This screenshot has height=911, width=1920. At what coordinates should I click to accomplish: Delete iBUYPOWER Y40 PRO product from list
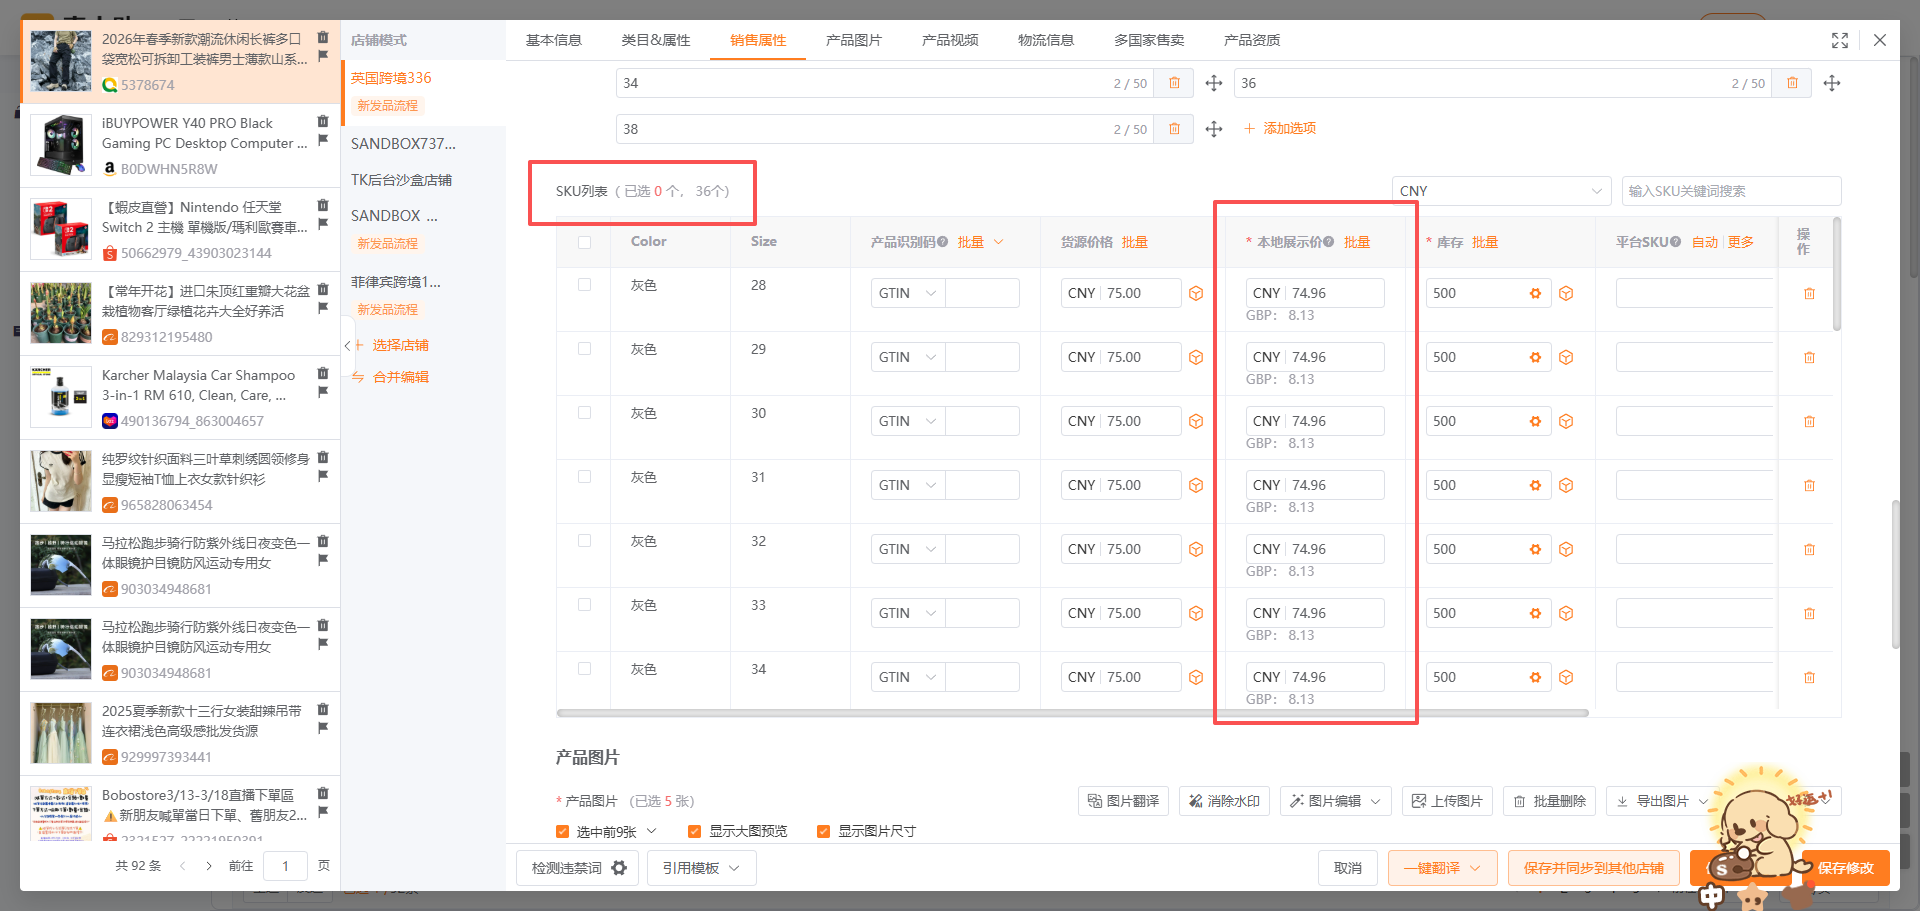323,121
